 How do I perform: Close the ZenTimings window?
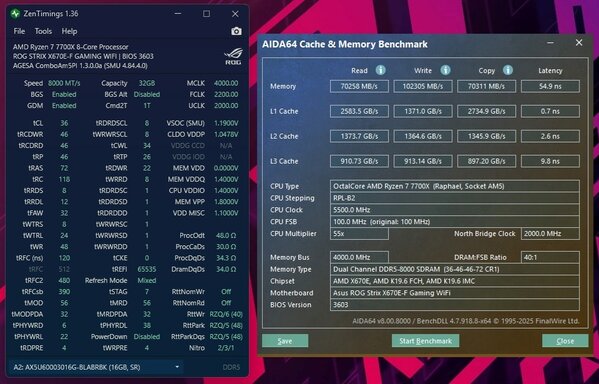pyautogui.click(x=235, y=14)
